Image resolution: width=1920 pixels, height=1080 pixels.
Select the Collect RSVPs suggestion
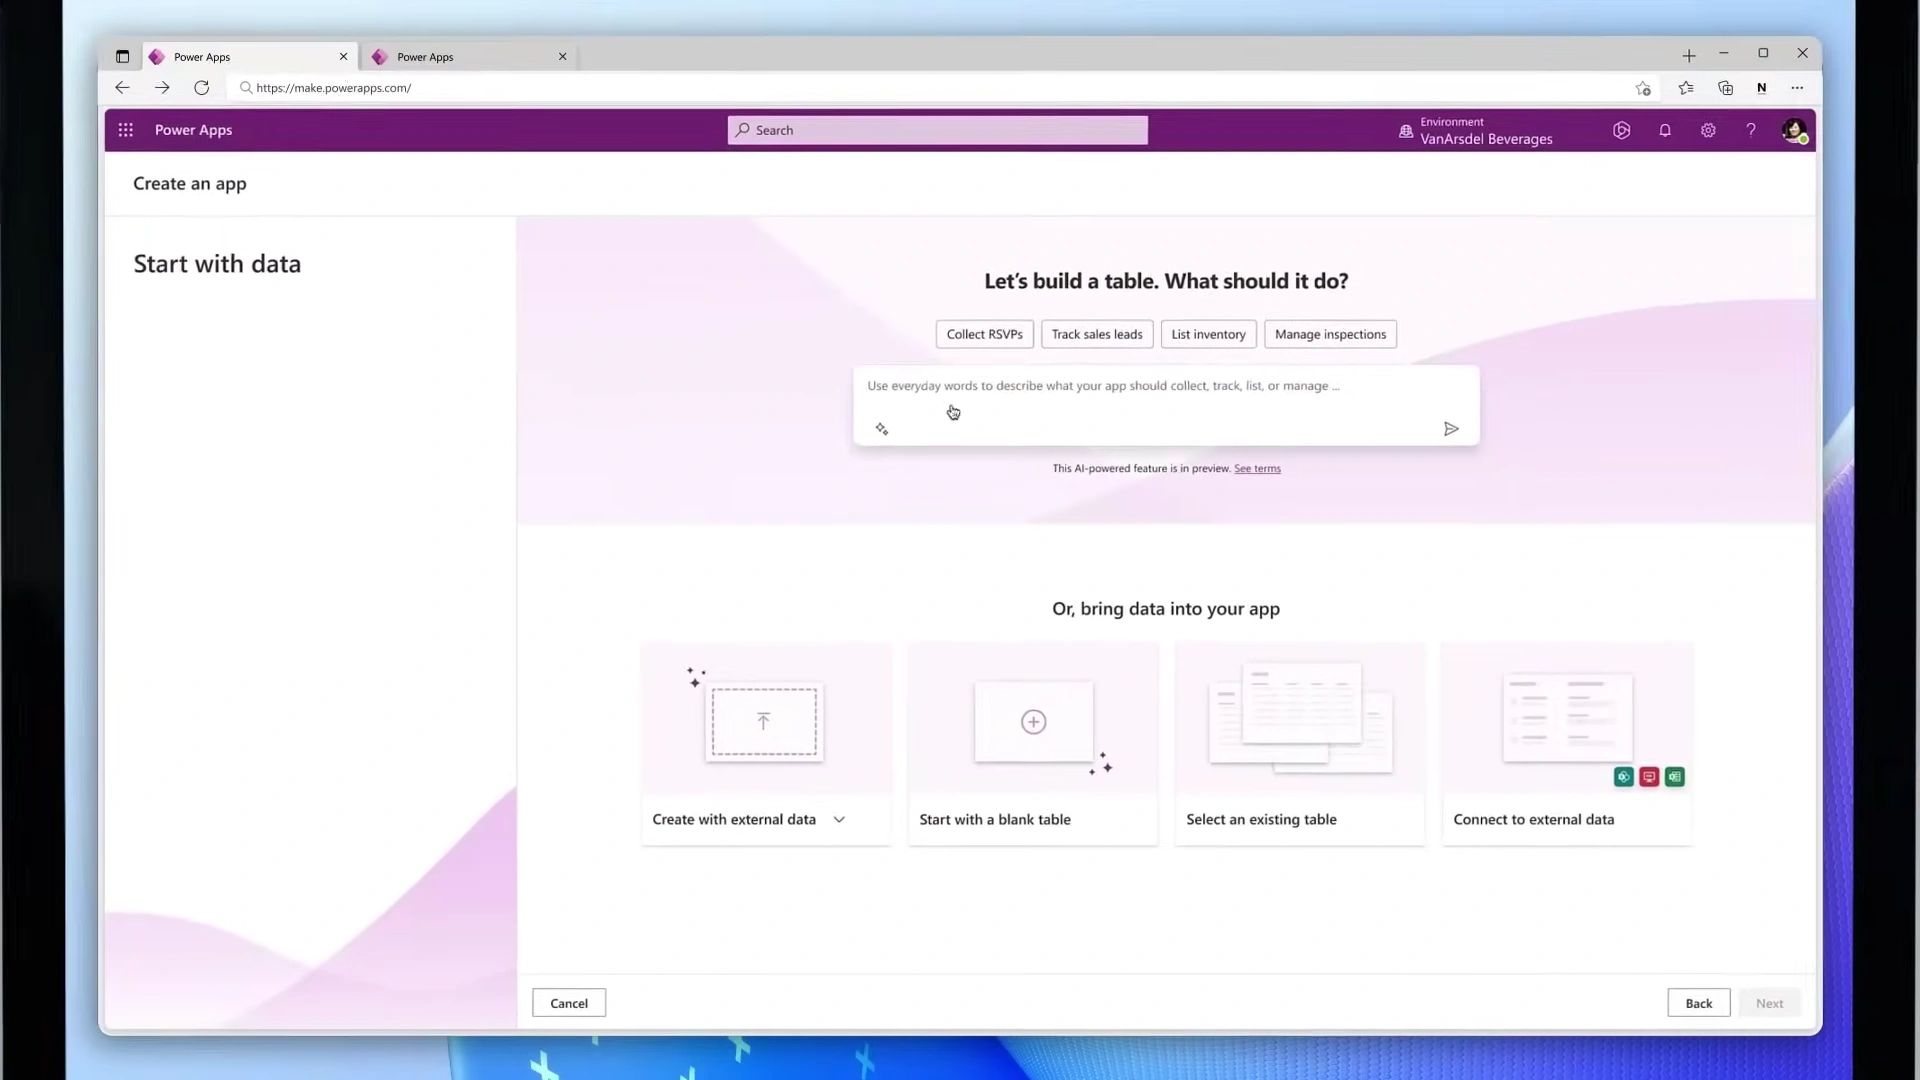(x=984, y=334)
